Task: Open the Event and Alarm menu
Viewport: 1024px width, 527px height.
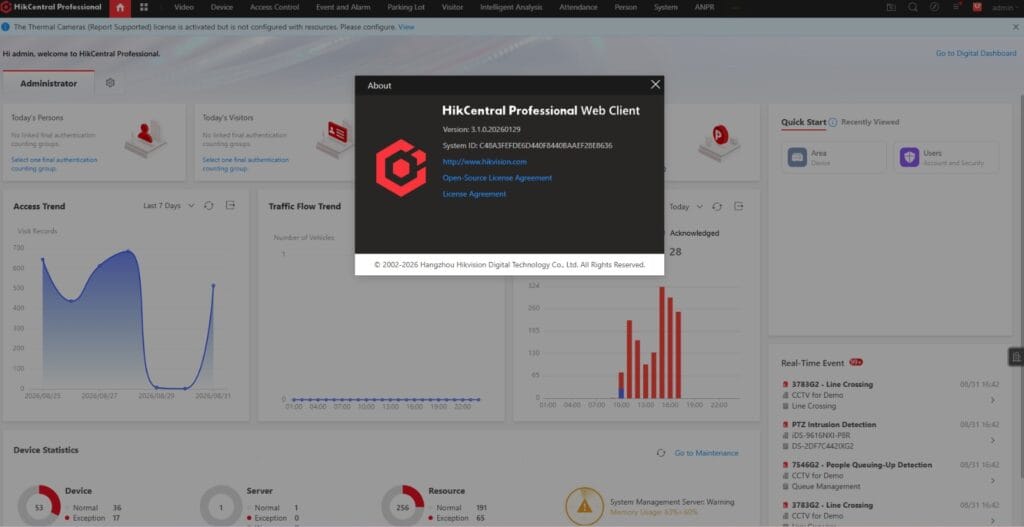Action: tap(343, 7)
